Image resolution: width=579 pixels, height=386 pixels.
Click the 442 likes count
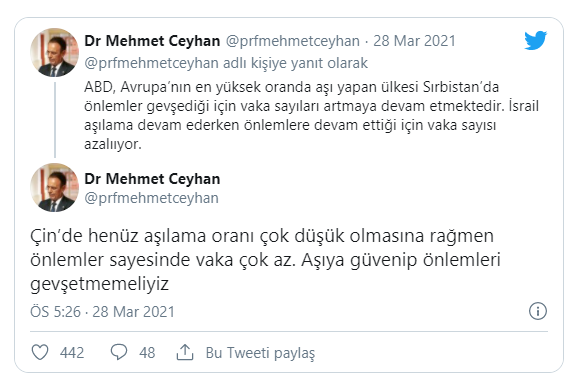click(x=72, y=353)
